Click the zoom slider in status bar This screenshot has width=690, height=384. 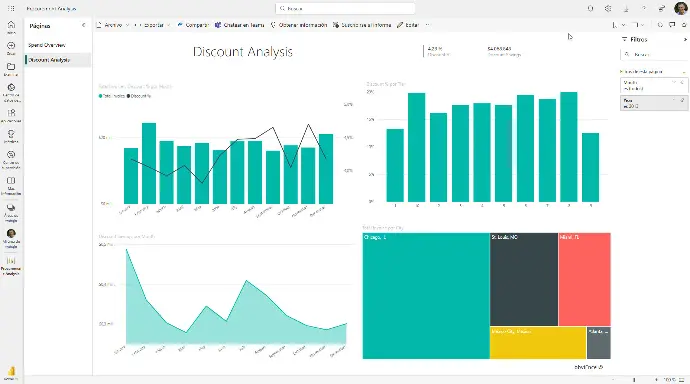pos(634,380)
